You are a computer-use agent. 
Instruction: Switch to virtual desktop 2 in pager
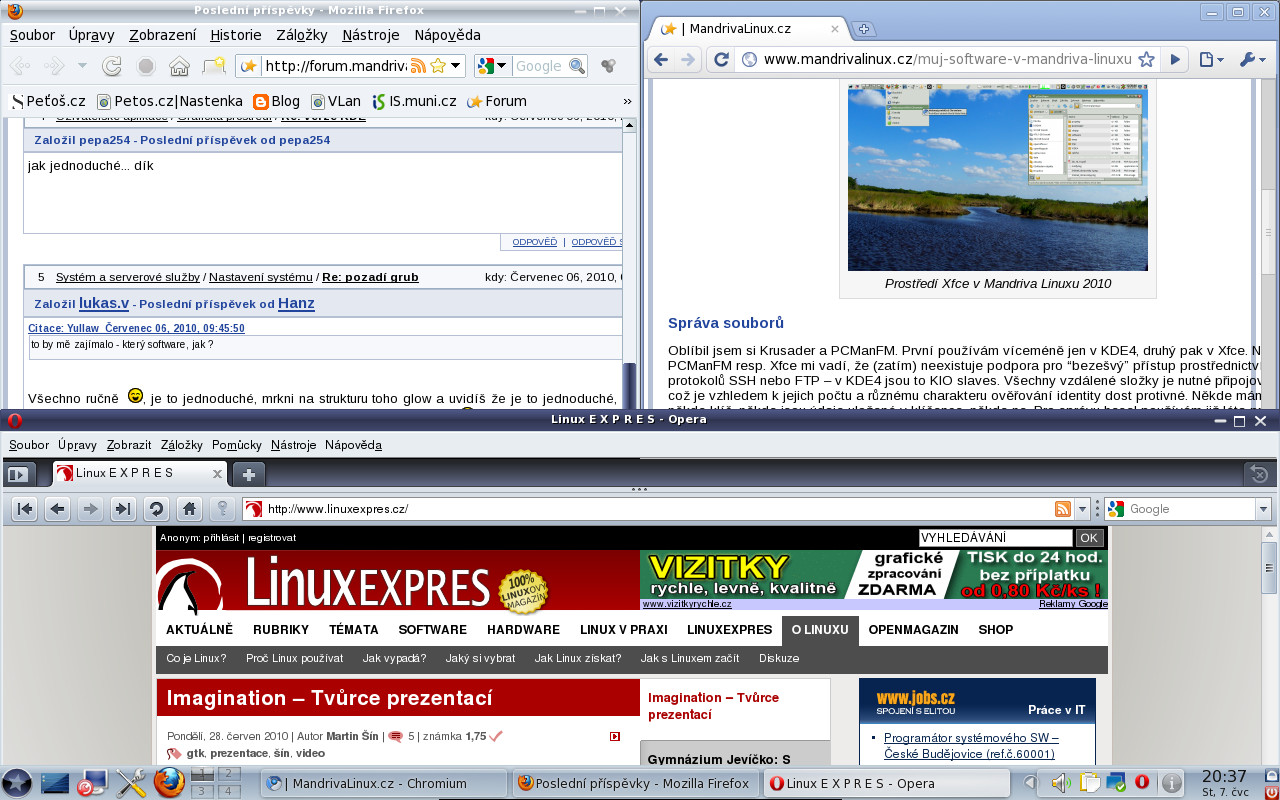point(229,774)
